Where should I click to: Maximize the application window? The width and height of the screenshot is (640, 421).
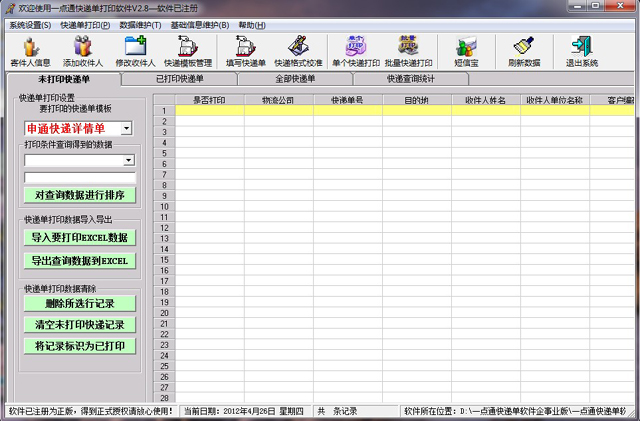click(596, 6)
